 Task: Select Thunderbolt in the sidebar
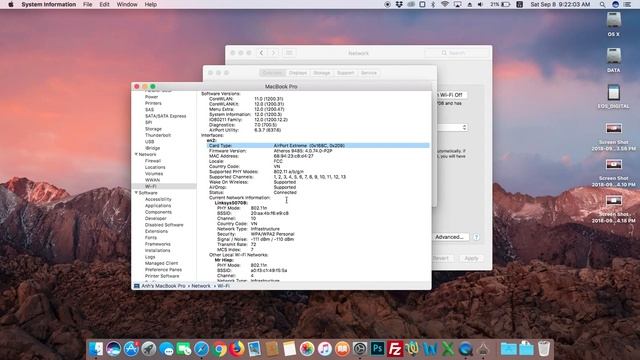(158, 135)
